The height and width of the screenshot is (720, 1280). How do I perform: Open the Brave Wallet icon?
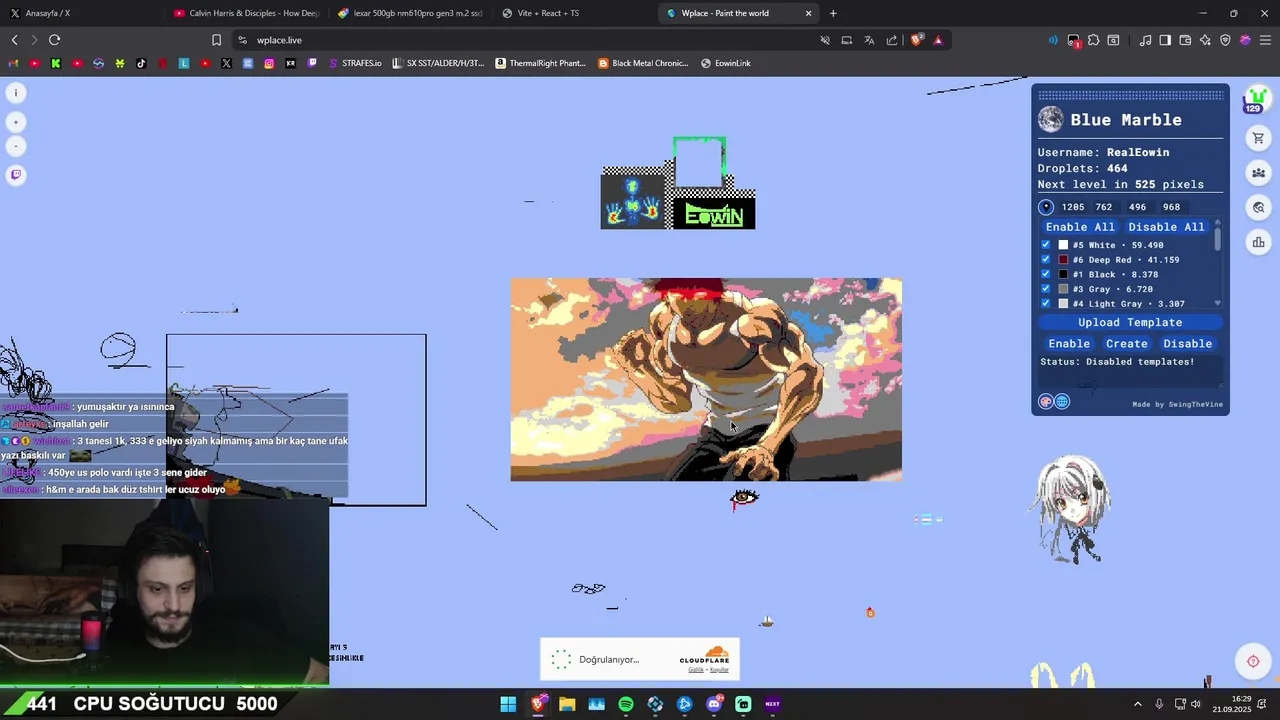click(1185, 40)
